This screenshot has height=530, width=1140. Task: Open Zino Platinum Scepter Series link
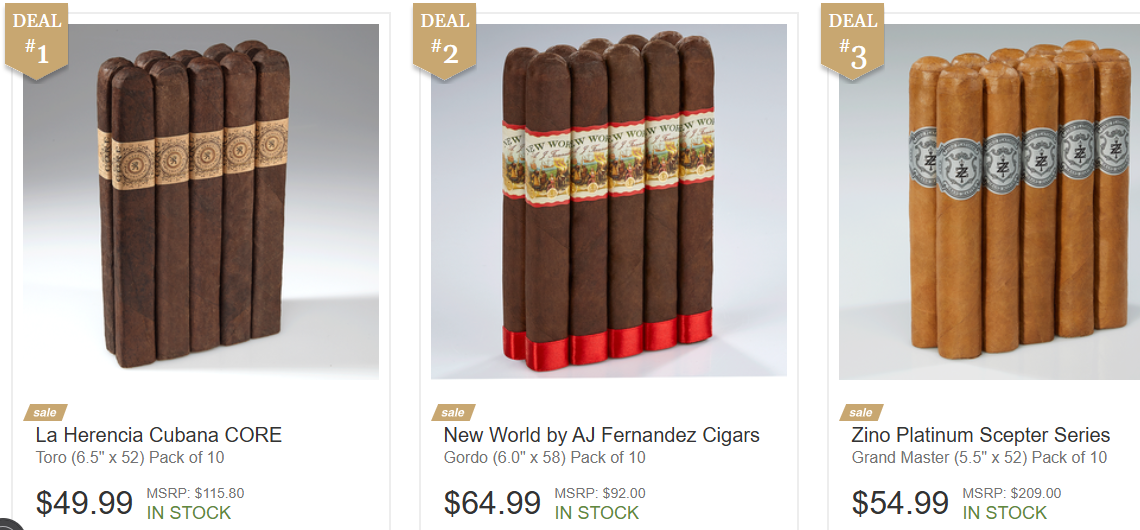[x=981, y=435]
